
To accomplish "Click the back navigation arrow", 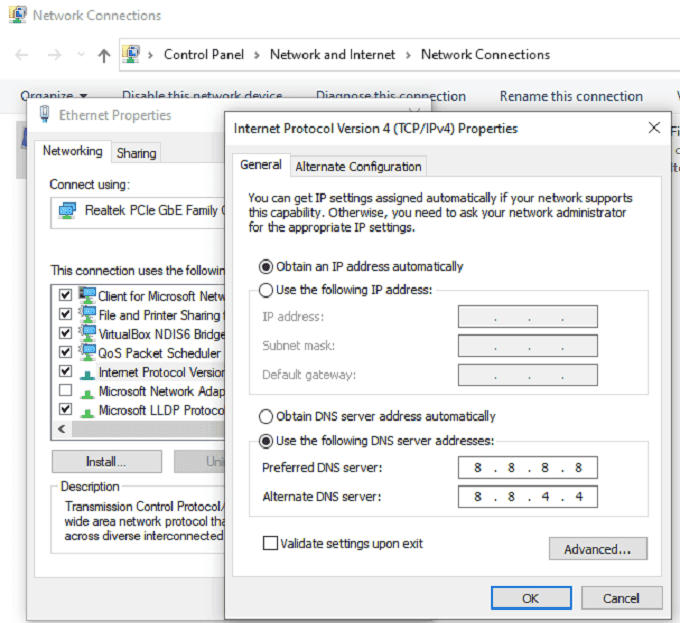I will point(22,55).
